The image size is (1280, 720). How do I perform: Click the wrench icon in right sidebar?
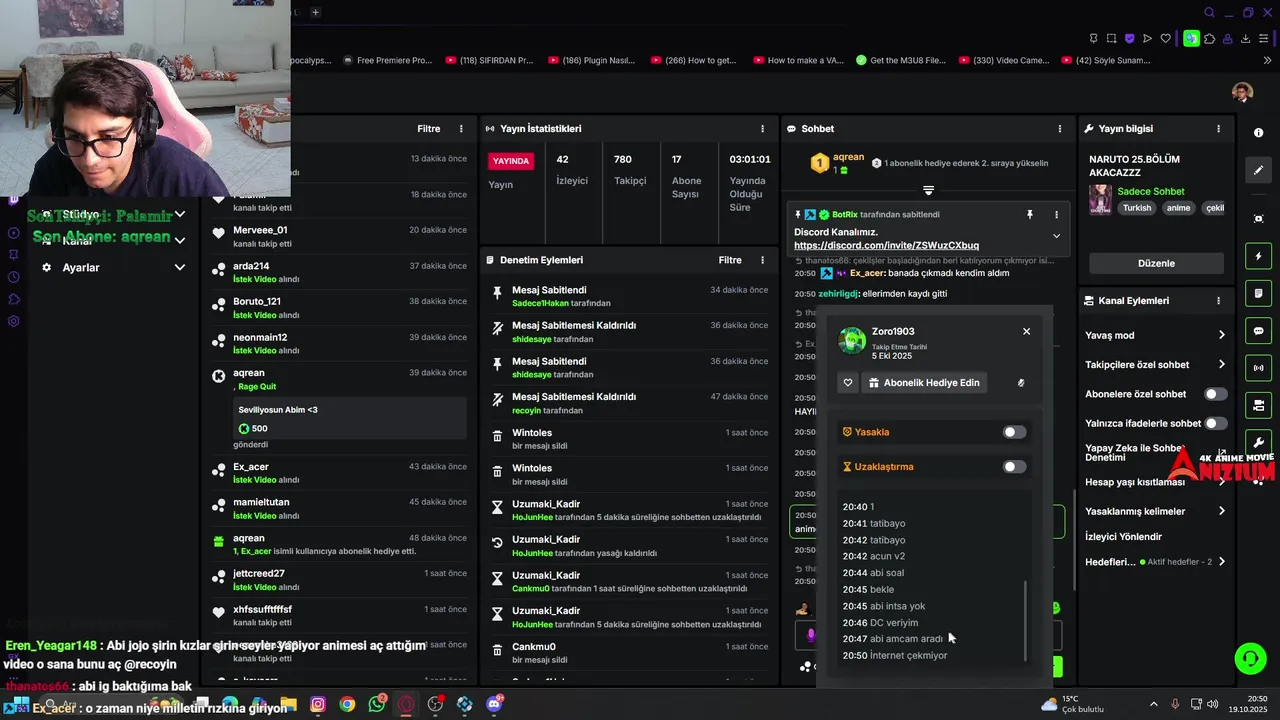click(1258, 442)
